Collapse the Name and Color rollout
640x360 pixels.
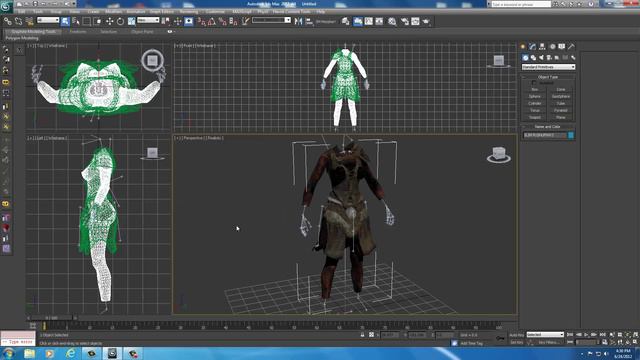click(x=548, y=127)
